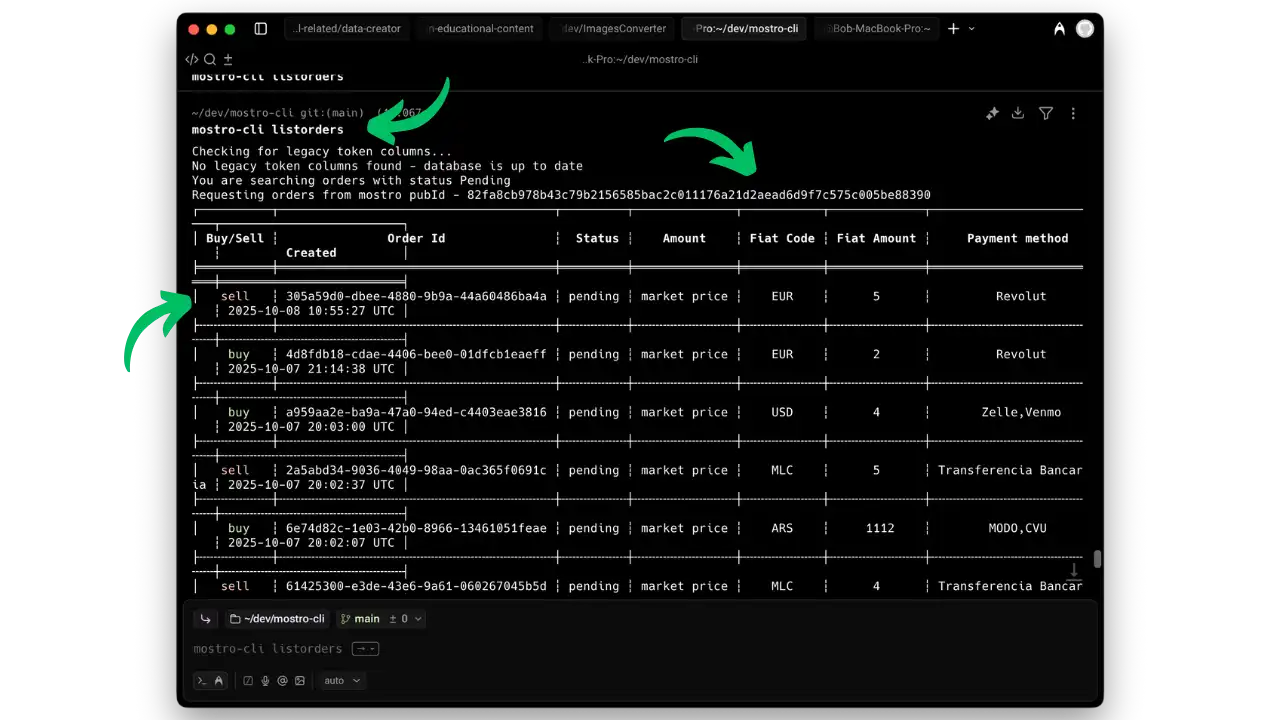Switch to the educational-content tab
The height and width of the screenshot is (720, 1280).
(481, 29)
